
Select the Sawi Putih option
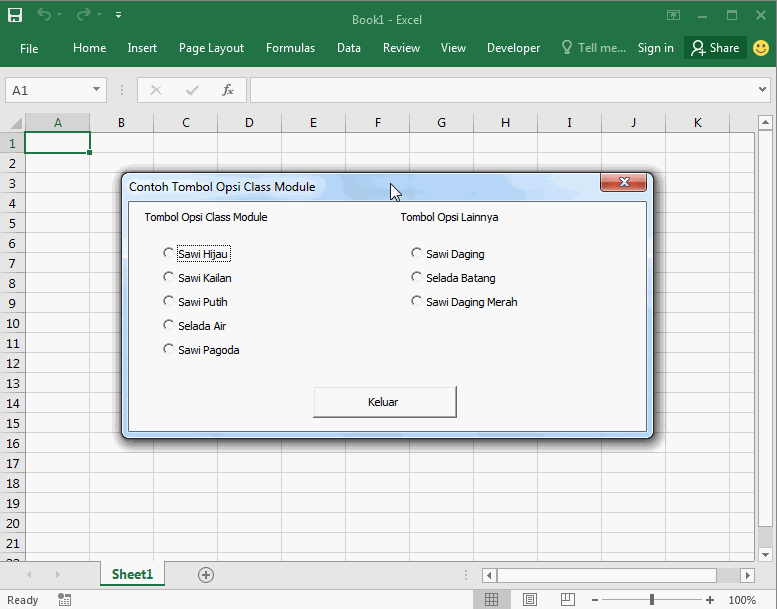click(195, 302)
